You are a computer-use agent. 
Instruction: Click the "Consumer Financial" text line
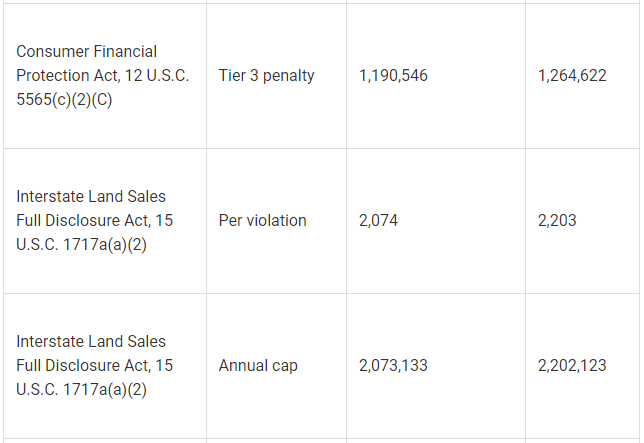click(x=86, y=51)
